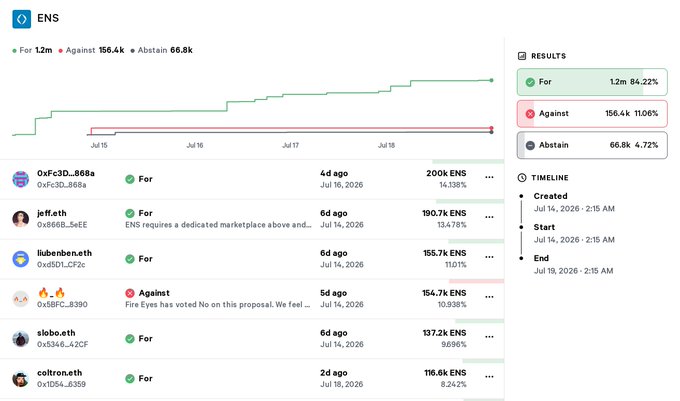Click check icon in For result bar
680x401 pixels.
click(530, 82)
